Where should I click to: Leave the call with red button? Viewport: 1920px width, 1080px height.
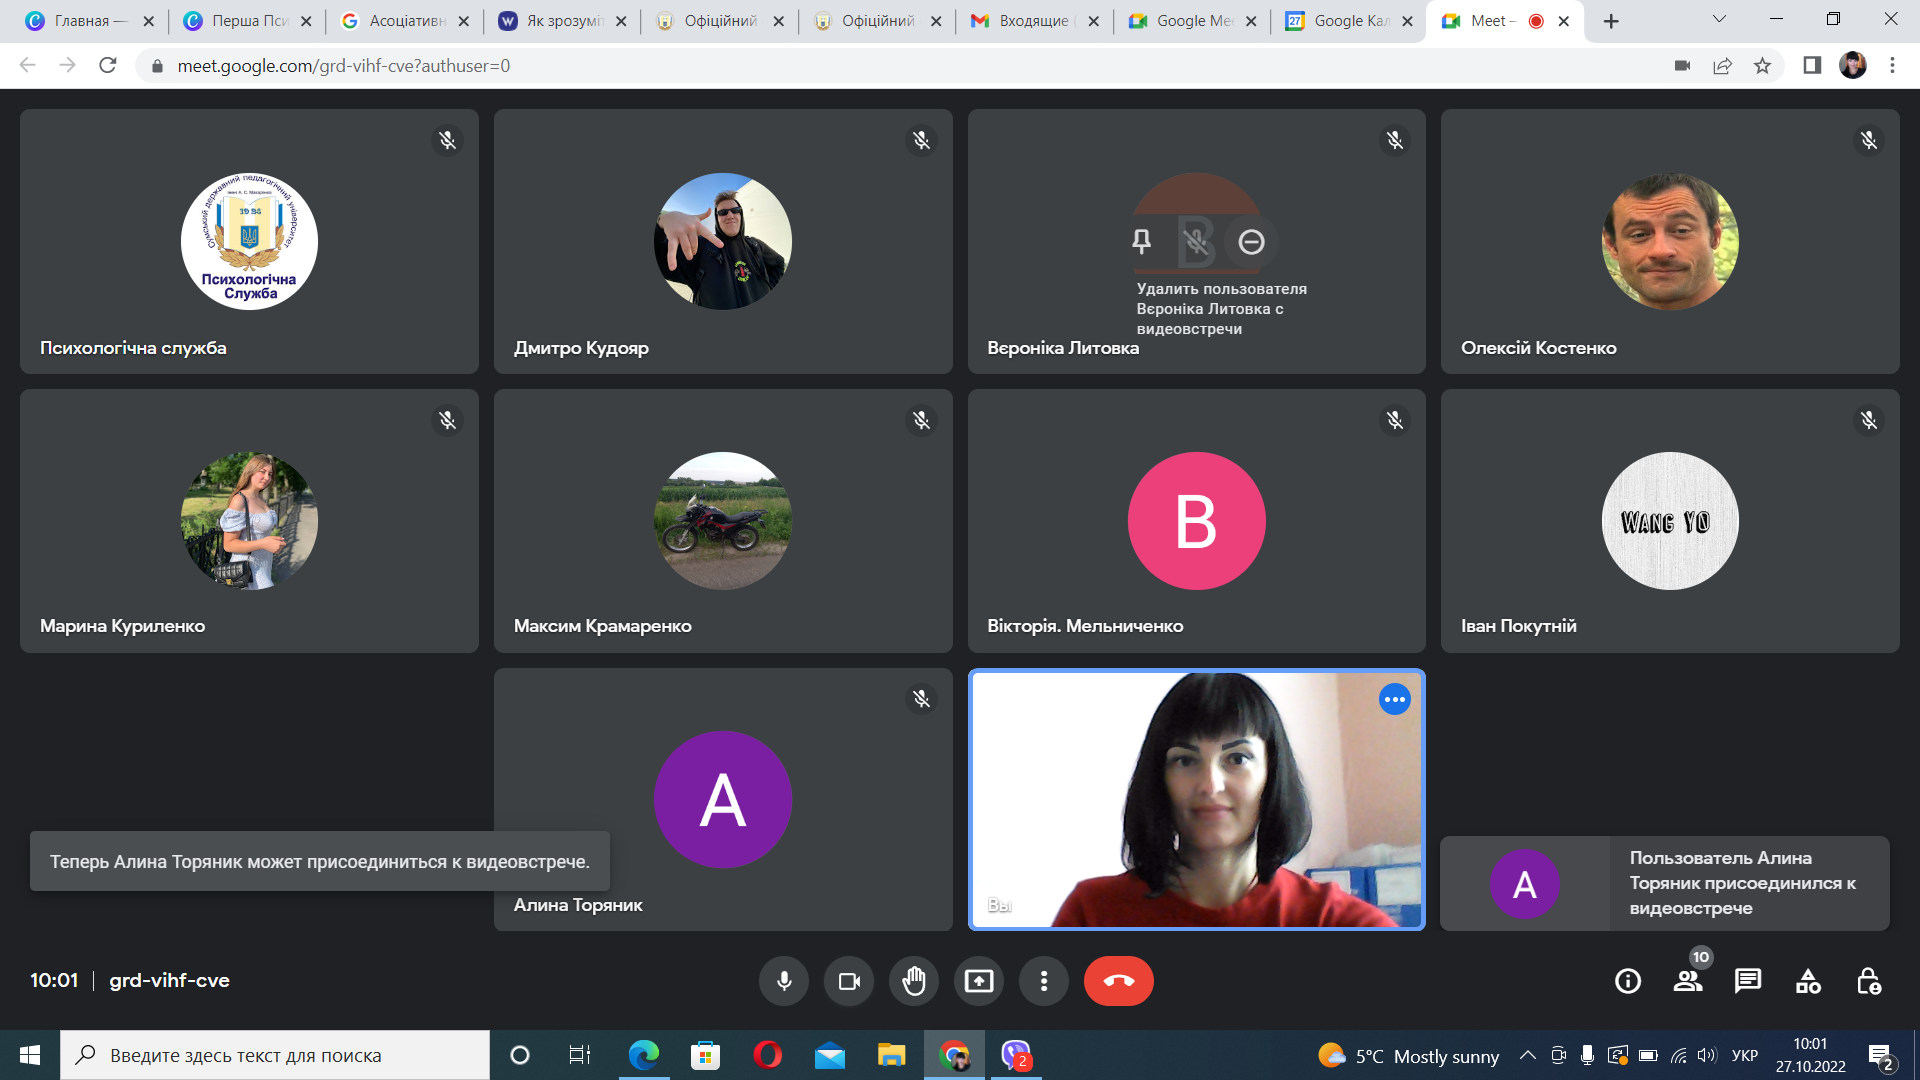click(x=1118, y=981)
